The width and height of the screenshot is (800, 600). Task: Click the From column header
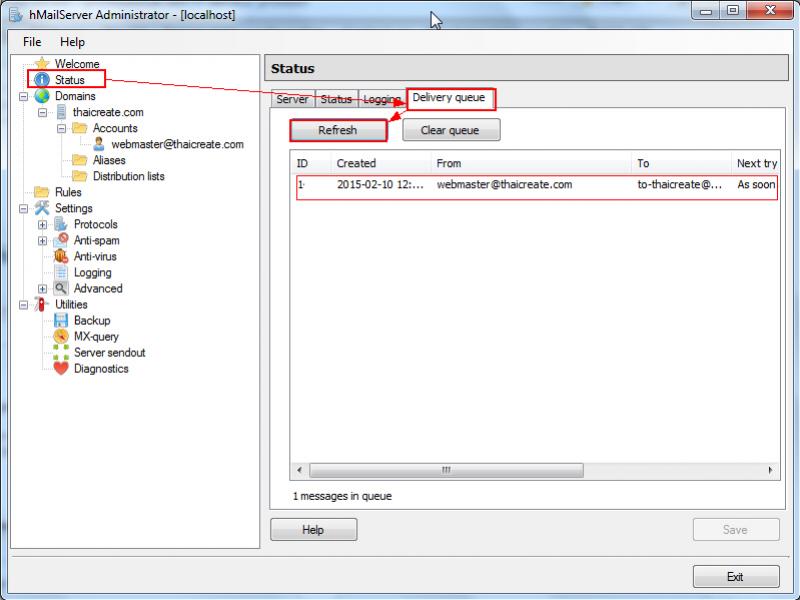531,163
